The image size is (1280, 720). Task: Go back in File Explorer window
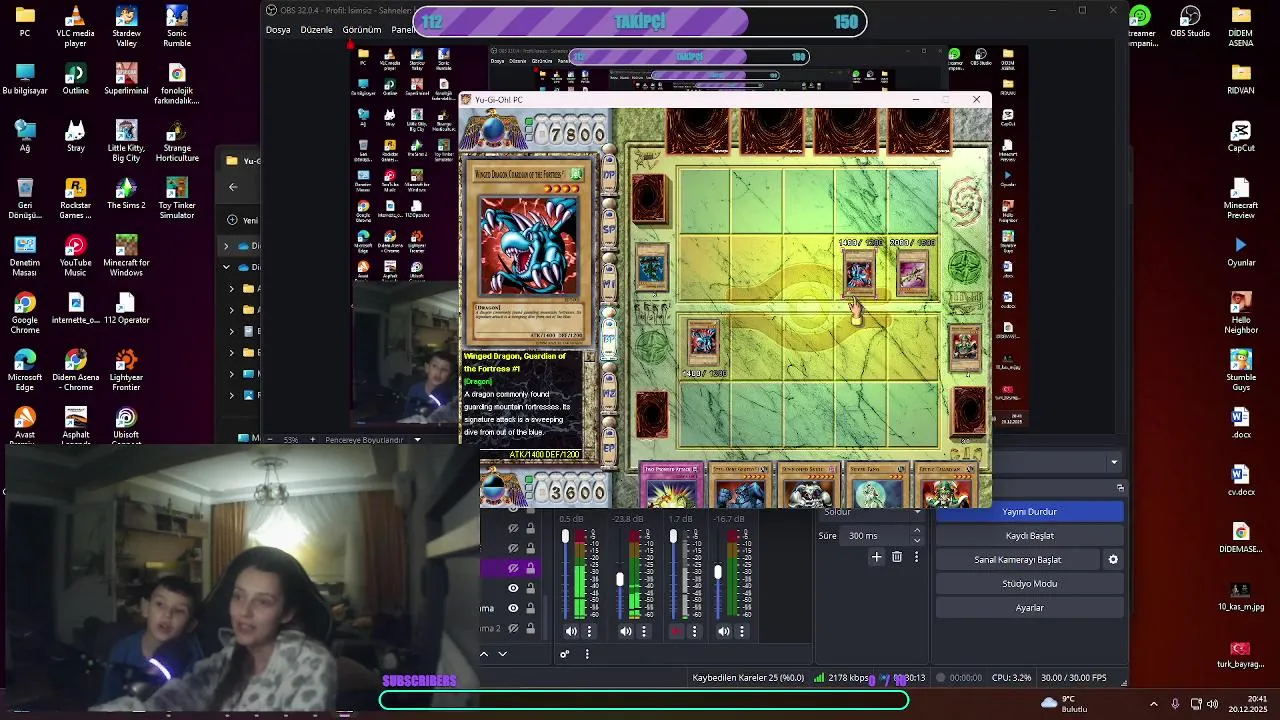pos(233,186)
